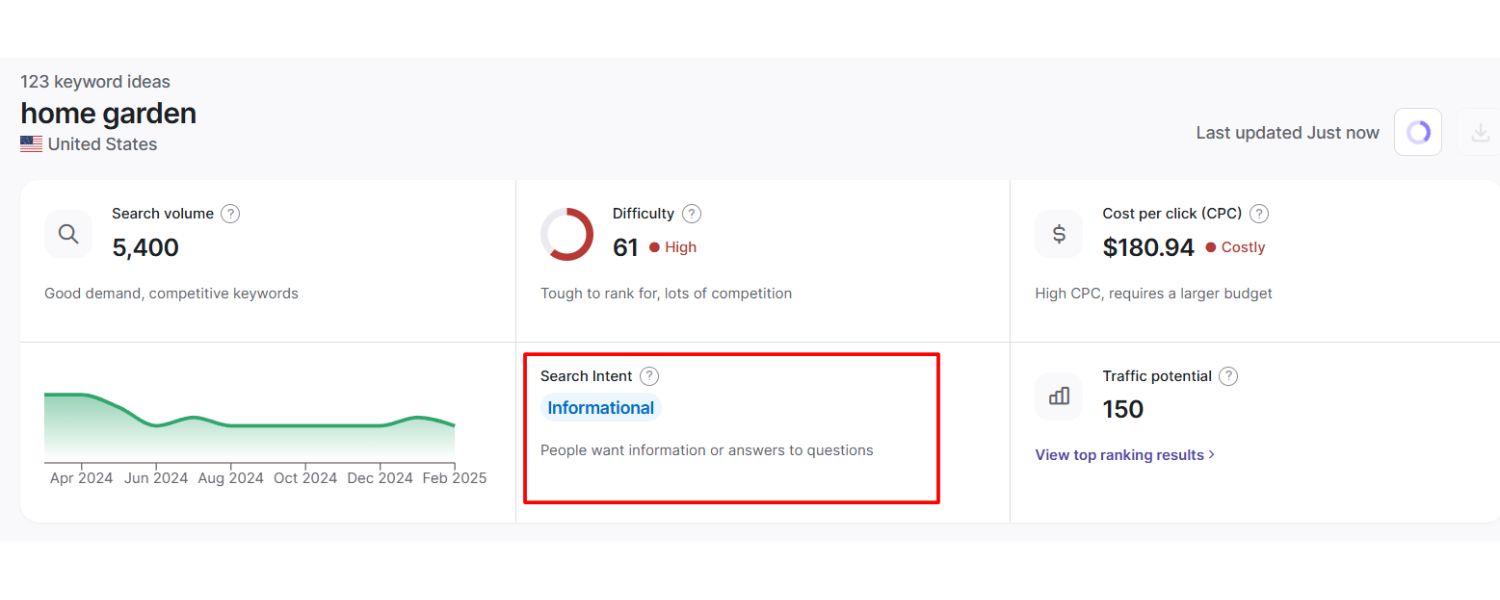Image resolution: width=1500 pixels, height=600 pixels.
Task: Click the United States flag icon
Action: click(x=31, y=144)
